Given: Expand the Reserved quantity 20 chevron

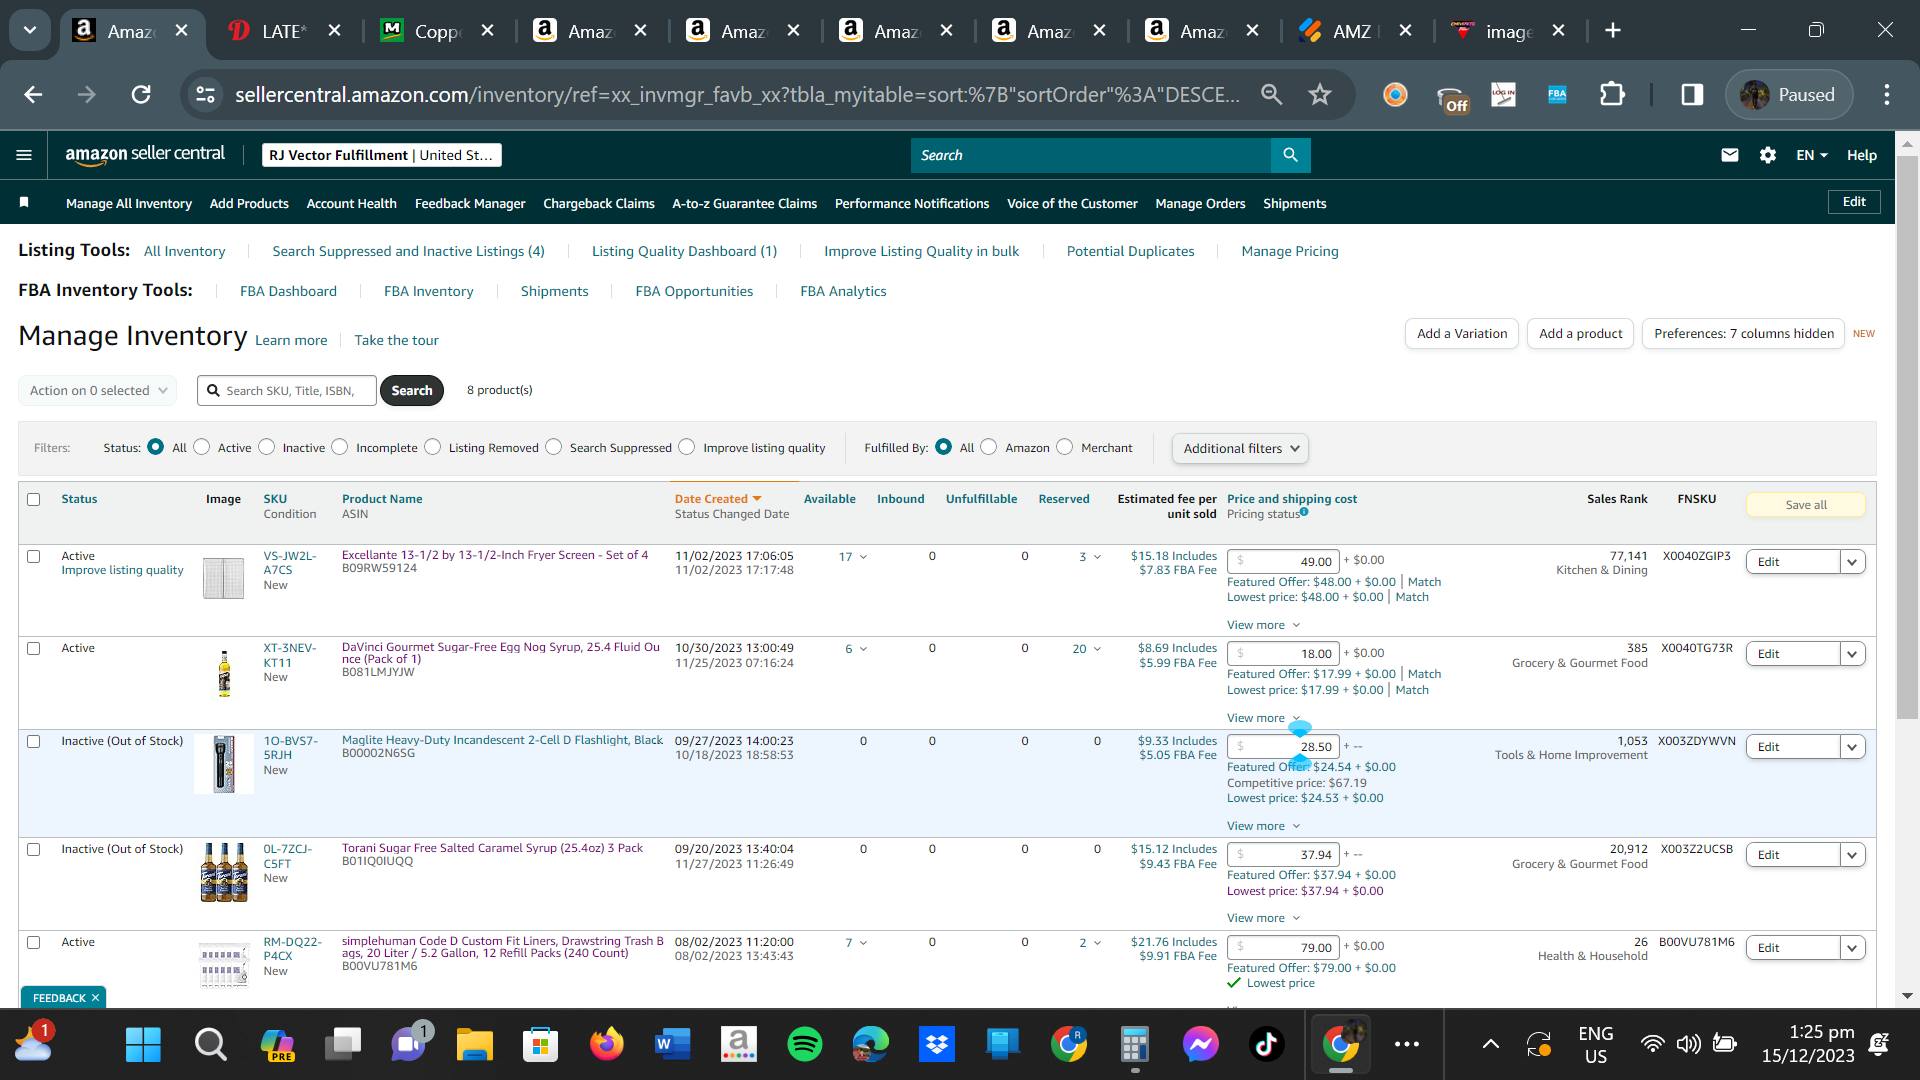Looking at the screenshot, I should pos(1097,649).
